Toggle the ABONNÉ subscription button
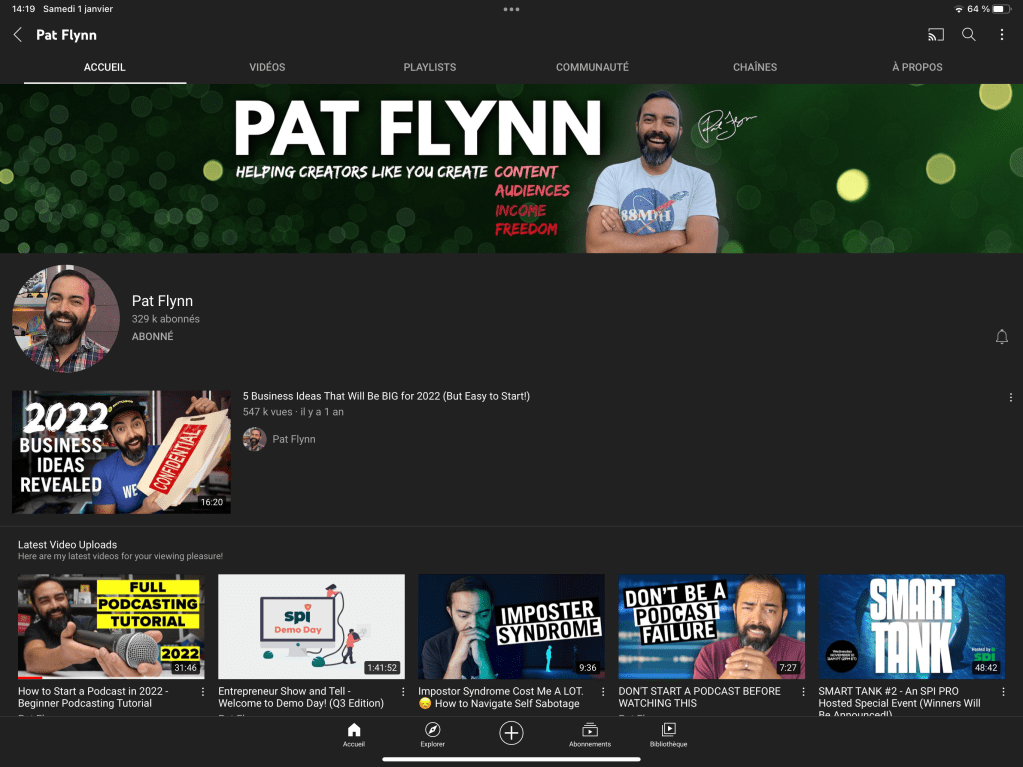Screen dimensions: 1023x767 pyautogui.click(x=153, y=337)
